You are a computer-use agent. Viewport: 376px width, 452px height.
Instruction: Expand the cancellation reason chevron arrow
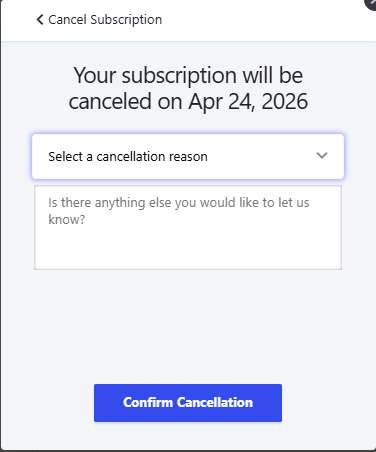pos(322,156)
